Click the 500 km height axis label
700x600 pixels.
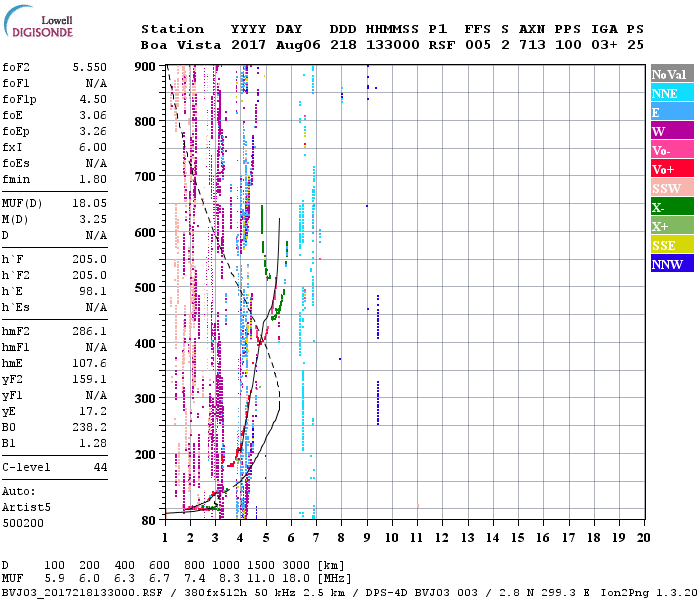145,288
